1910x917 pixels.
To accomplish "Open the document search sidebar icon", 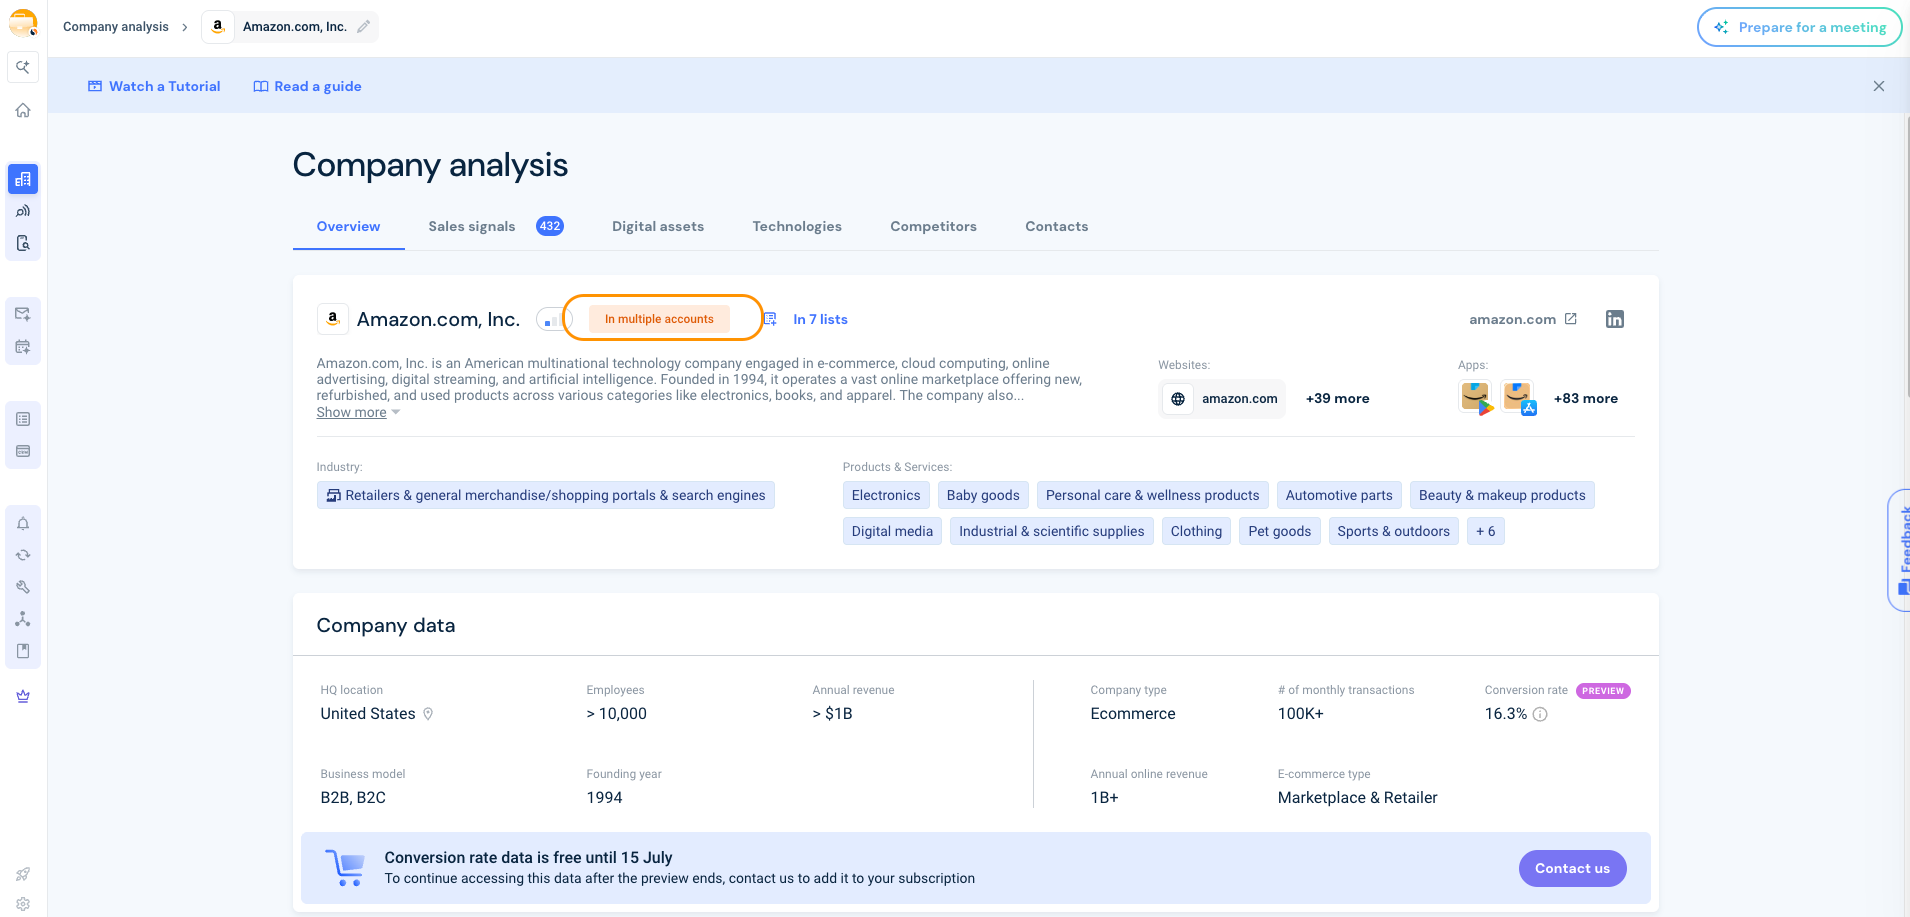I will click(x=23, y=243).
